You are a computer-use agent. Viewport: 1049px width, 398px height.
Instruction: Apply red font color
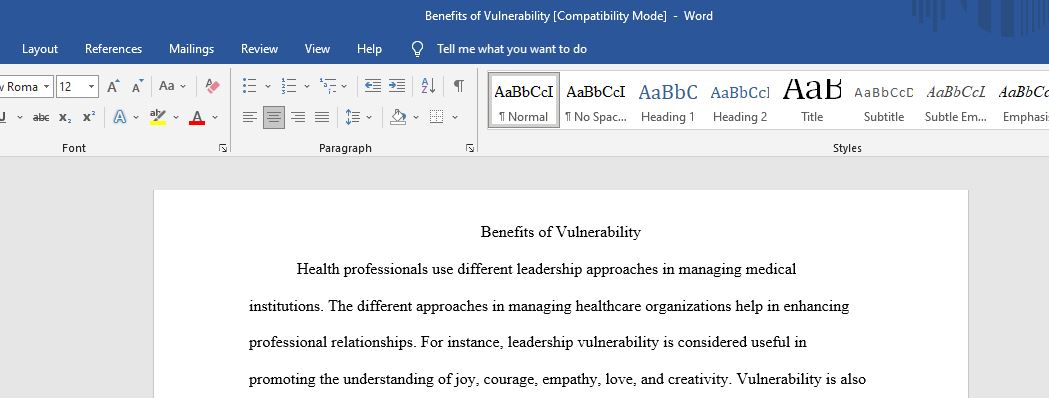click(197, 117)
